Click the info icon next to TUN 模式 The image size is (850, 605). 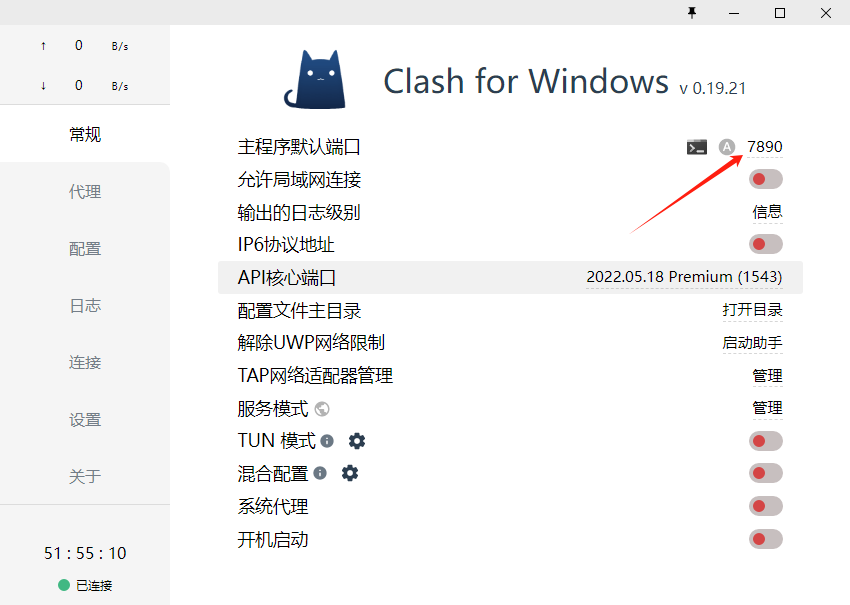click(x=327, y=441)
